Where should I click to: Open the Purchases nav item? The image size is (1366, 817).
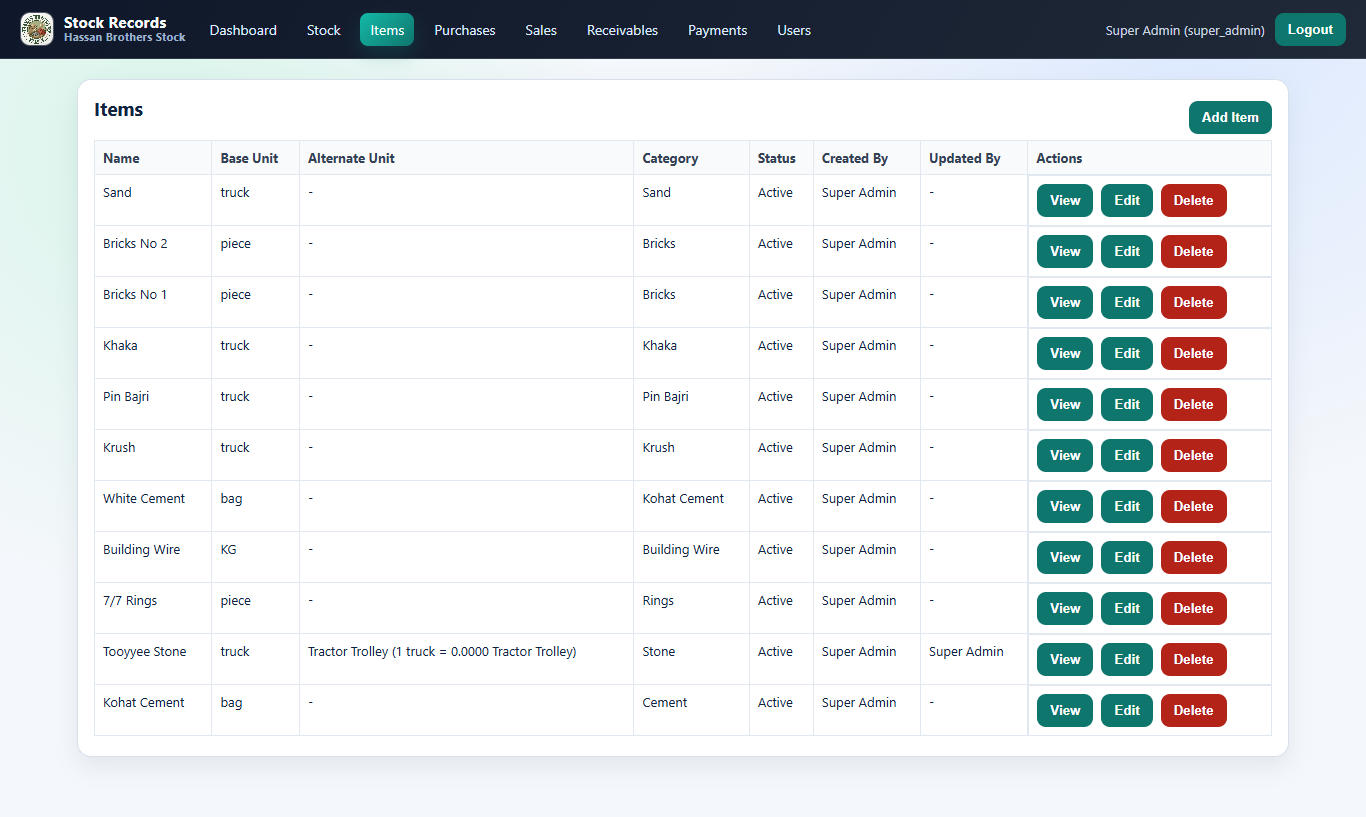coord(465,30)
